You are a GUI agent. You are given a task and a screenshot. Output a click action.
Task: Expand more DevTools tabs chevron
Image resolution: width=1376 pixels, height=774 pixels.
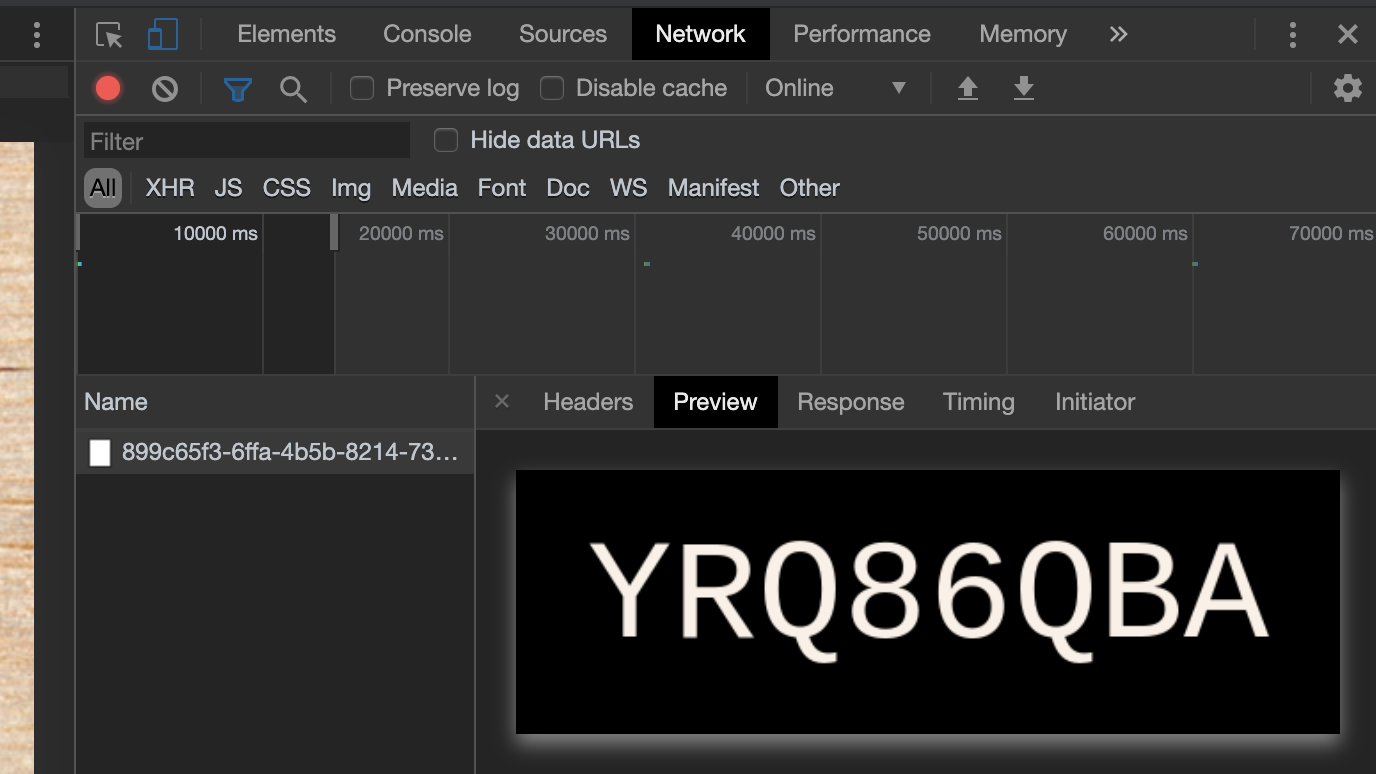[1118, 35]
